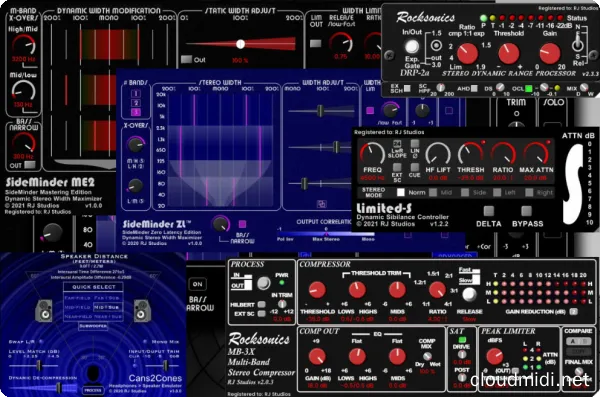Viewport: 600px width, 397px height.
Task: Click the THRESHOLD knob in the MB-3X compressor
Action: (x=318, y=290)
